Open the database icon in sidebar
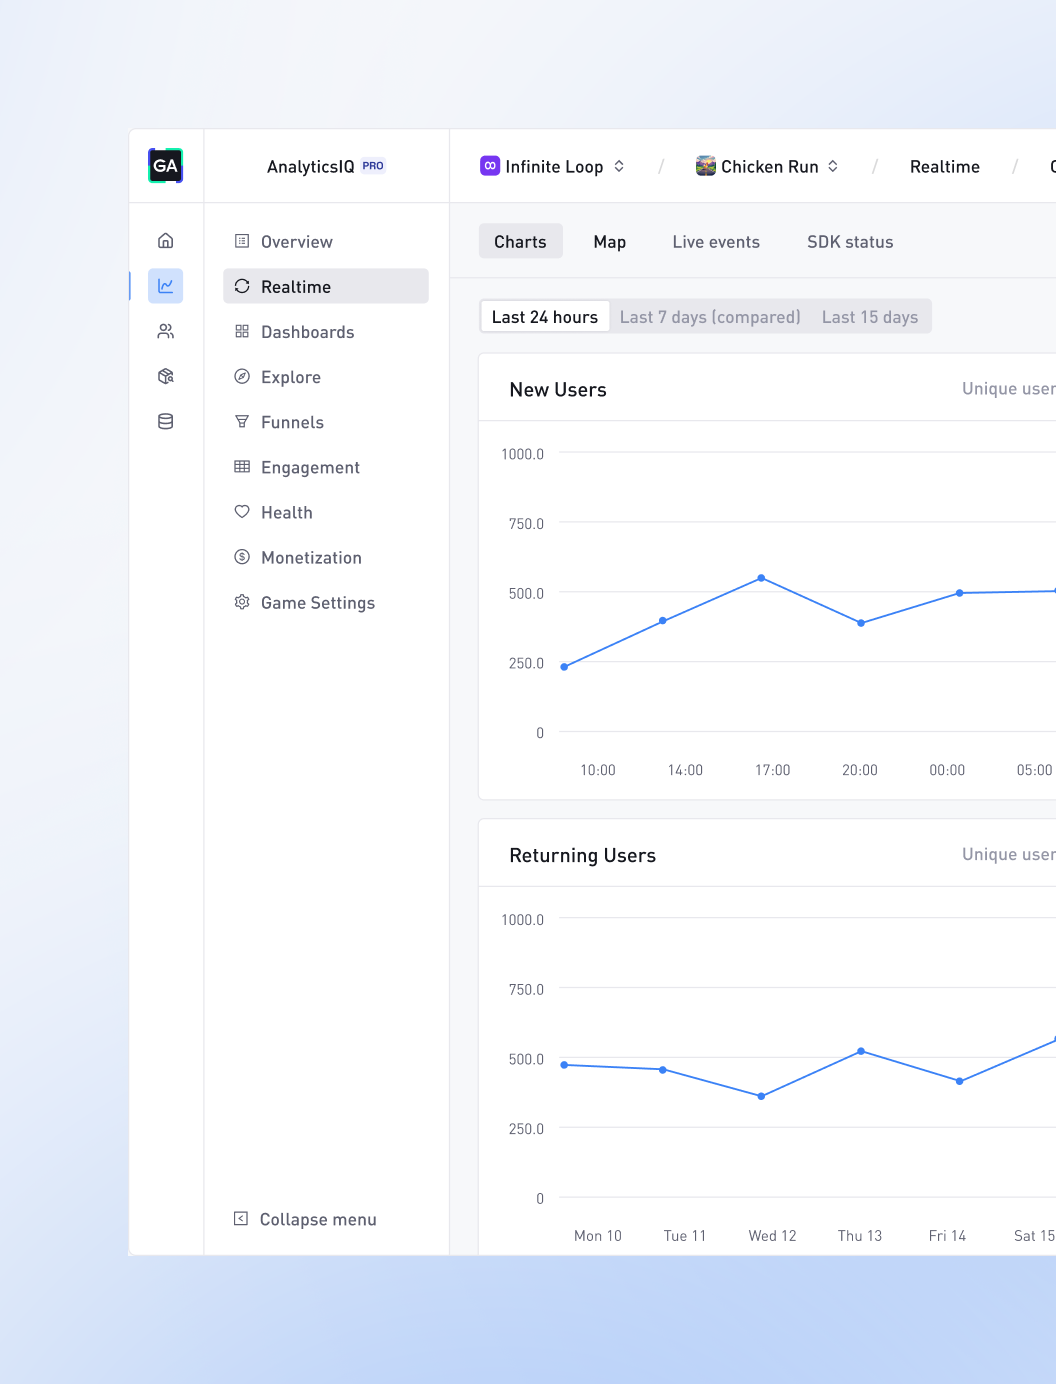This screenshot has width=1056, height=1384. 166,422
